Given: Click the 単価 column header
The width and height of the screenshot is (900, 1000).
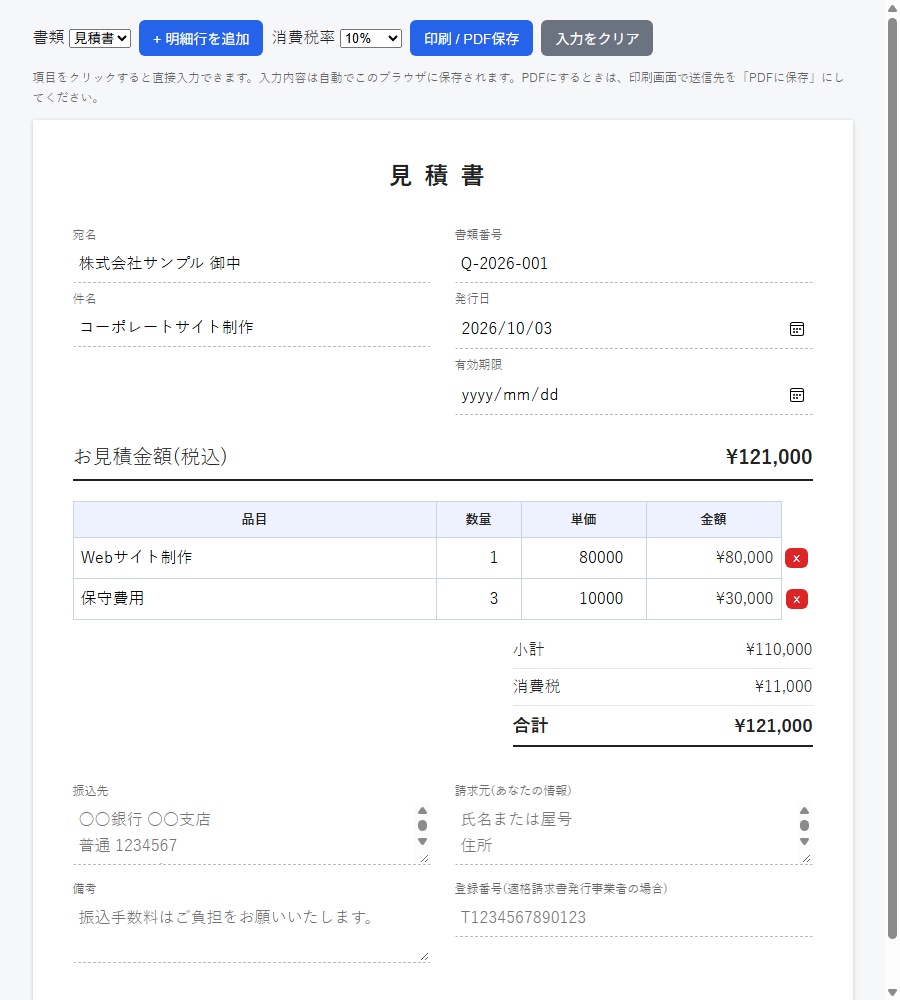Looking at the screenshot, I should (x=584, y=520).
